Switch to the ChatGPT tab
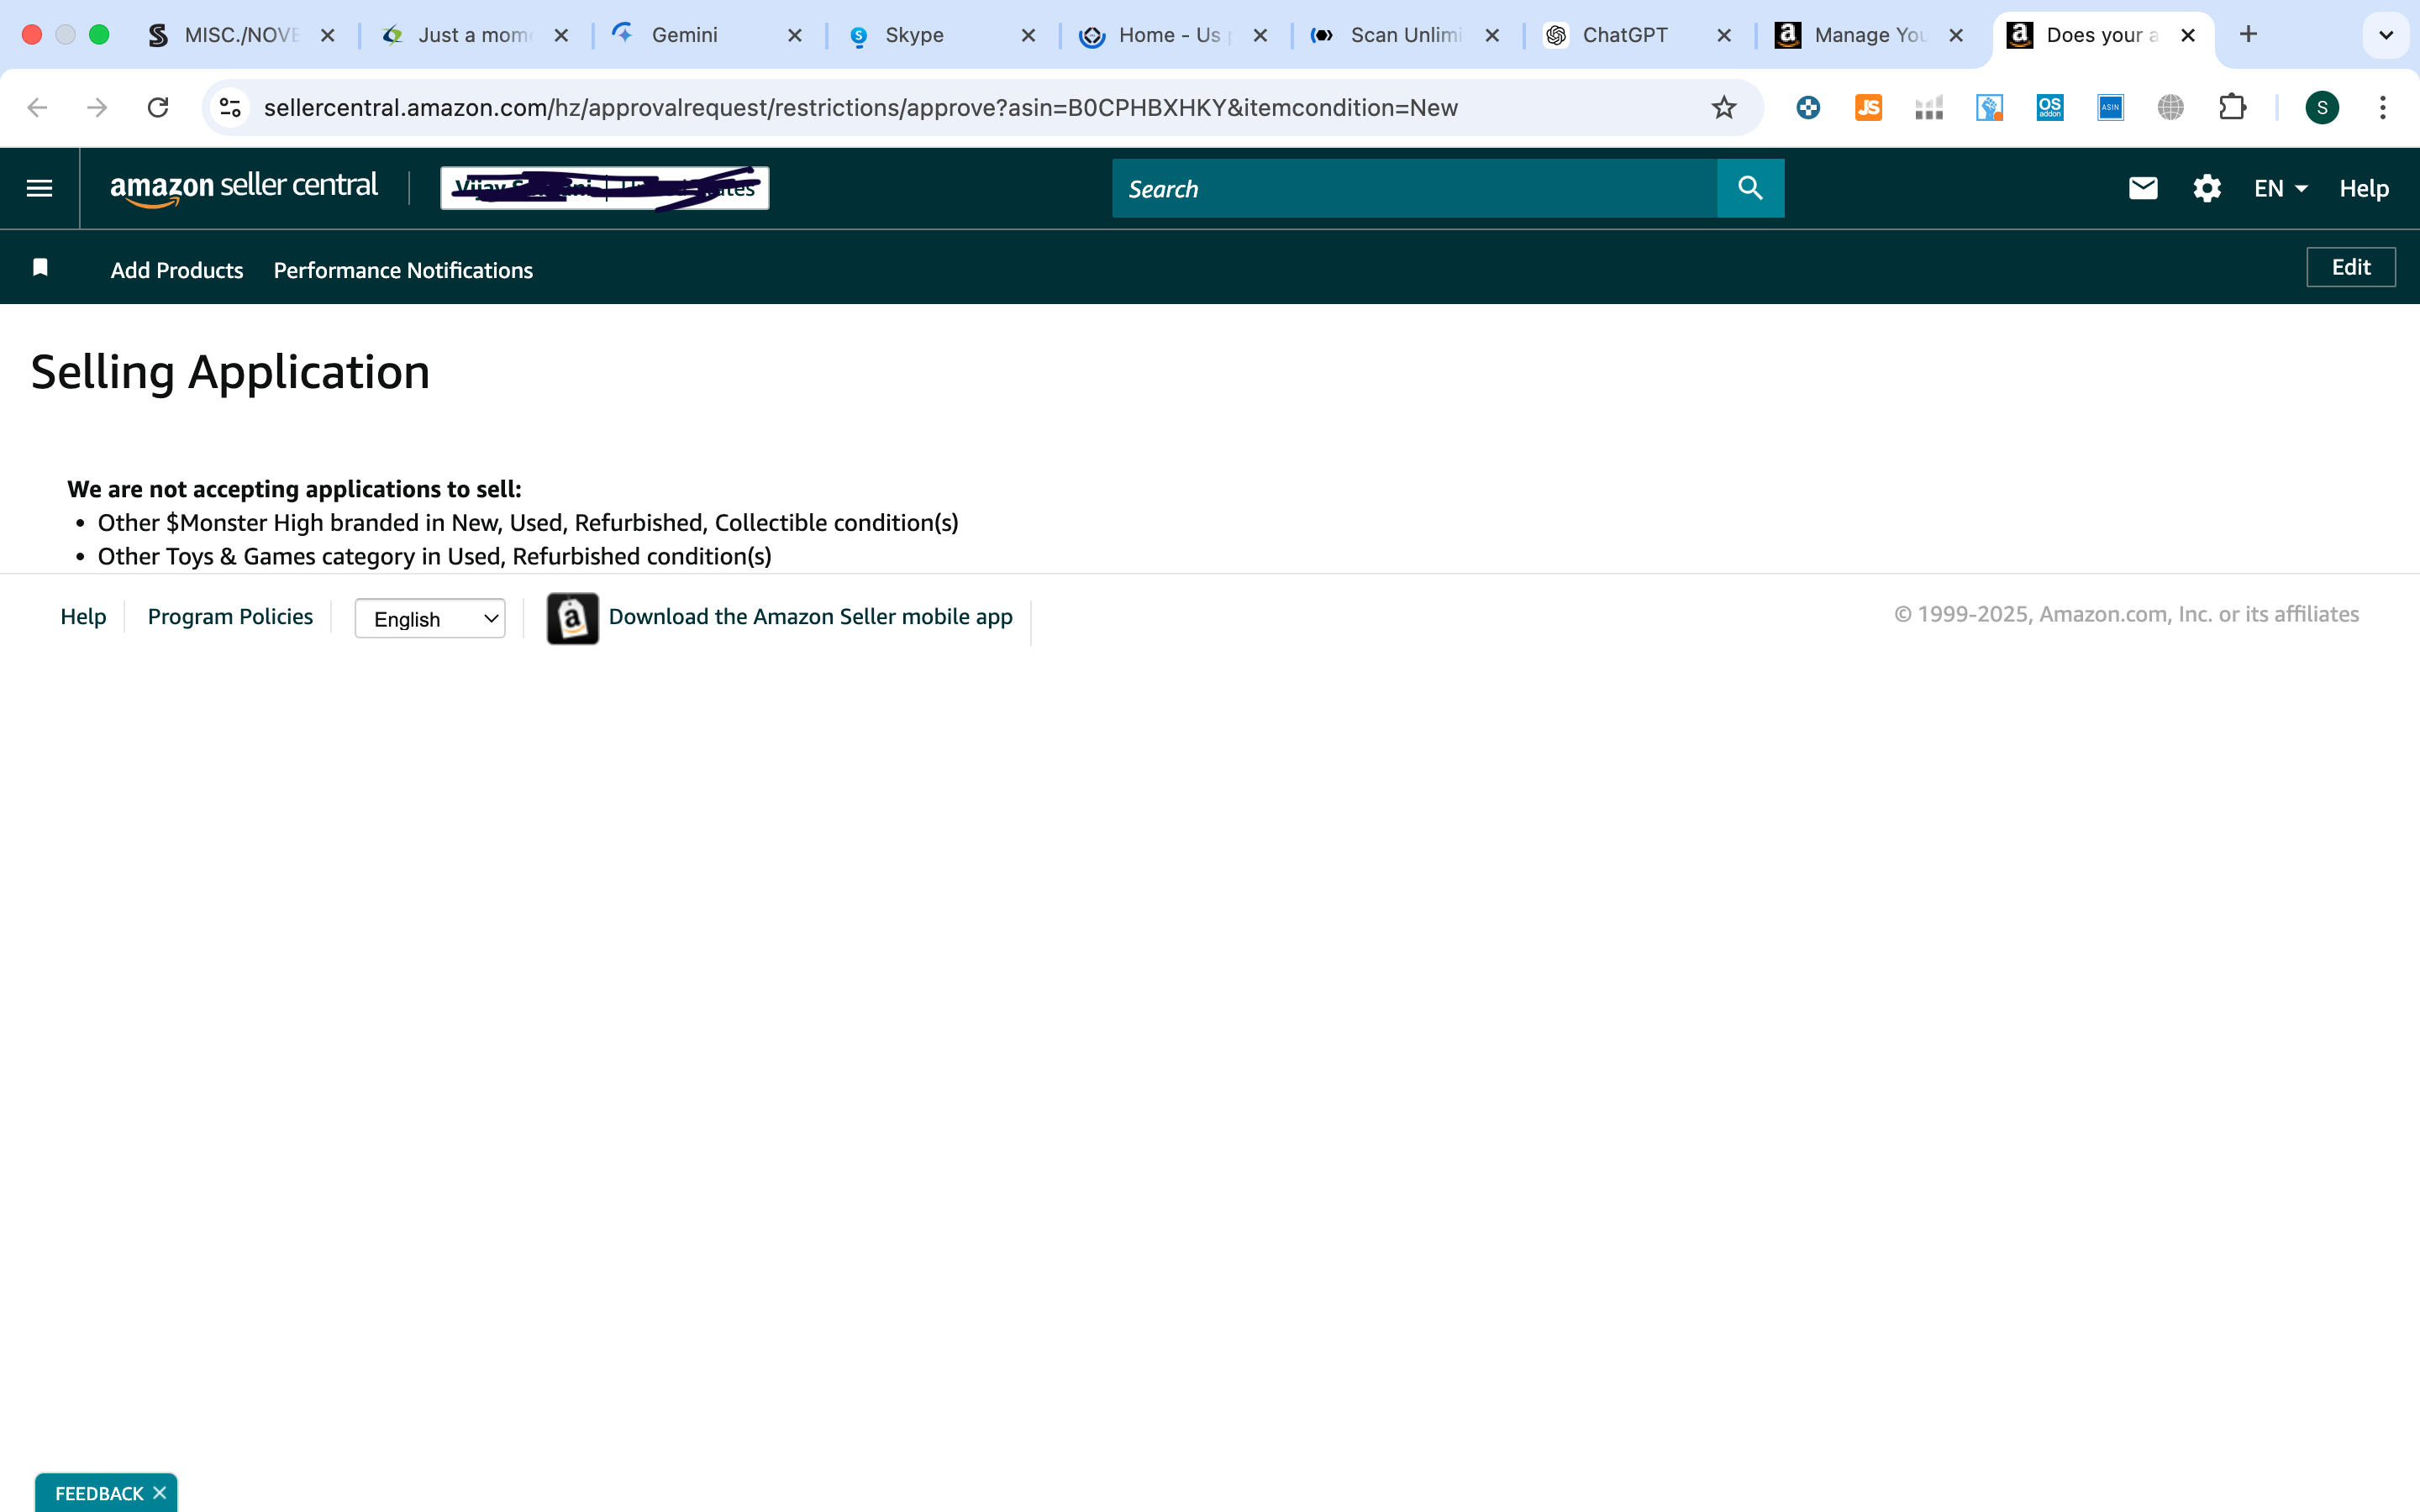The image size is (2420, 1512). pyautogui.click(x=1624, y=35)
